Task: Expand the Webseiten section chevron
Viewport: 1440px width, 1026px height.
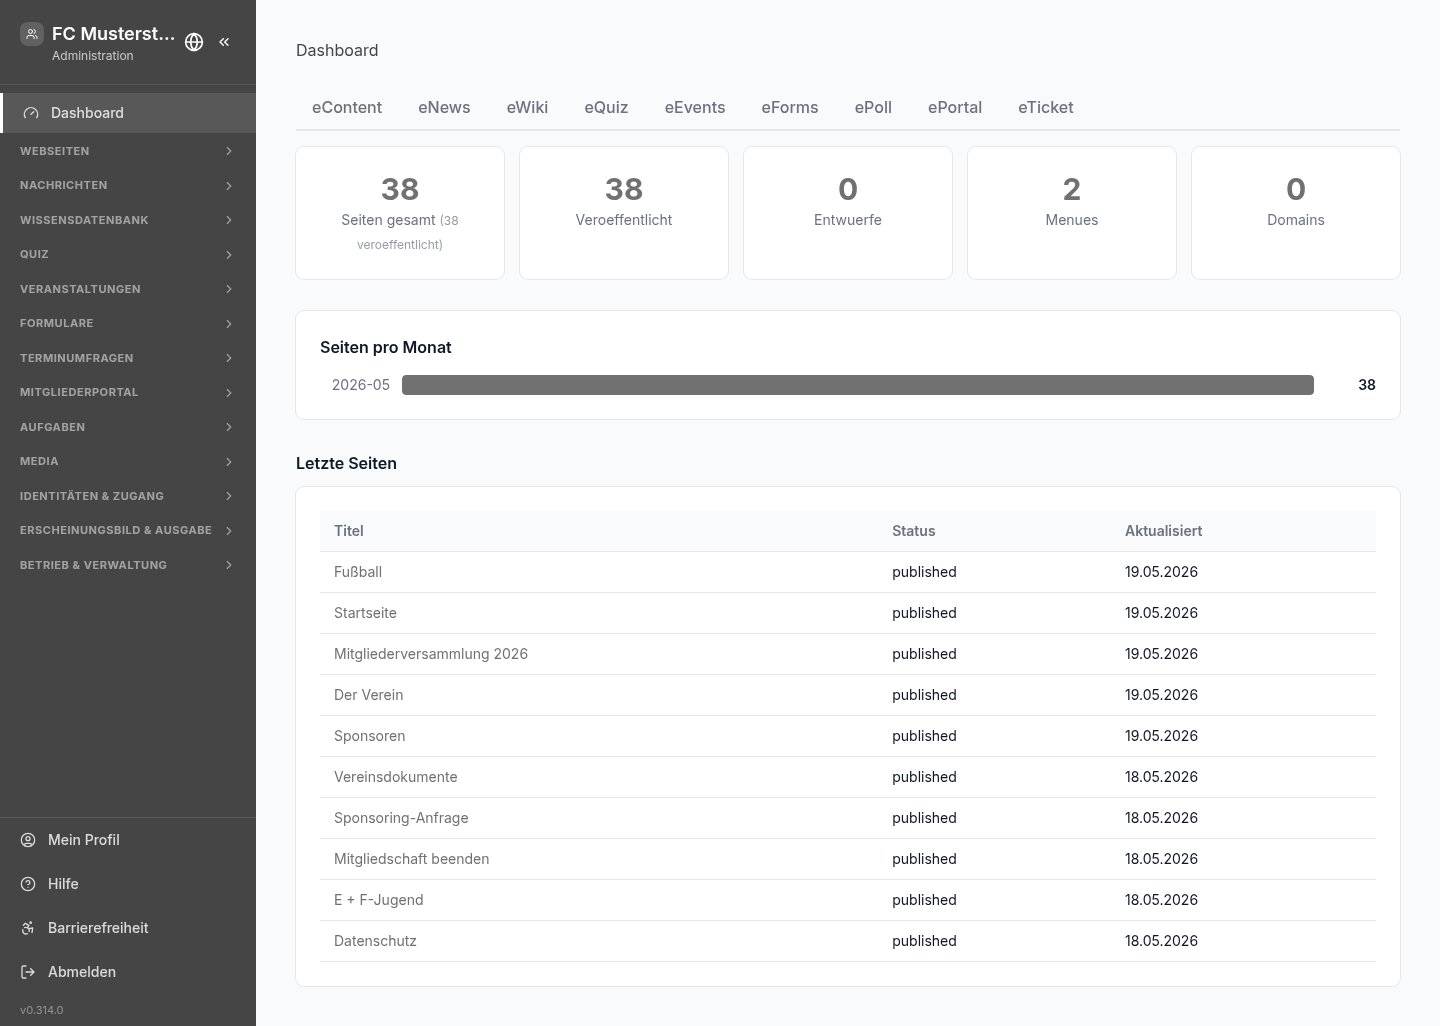Action: [x=229, y=151]
